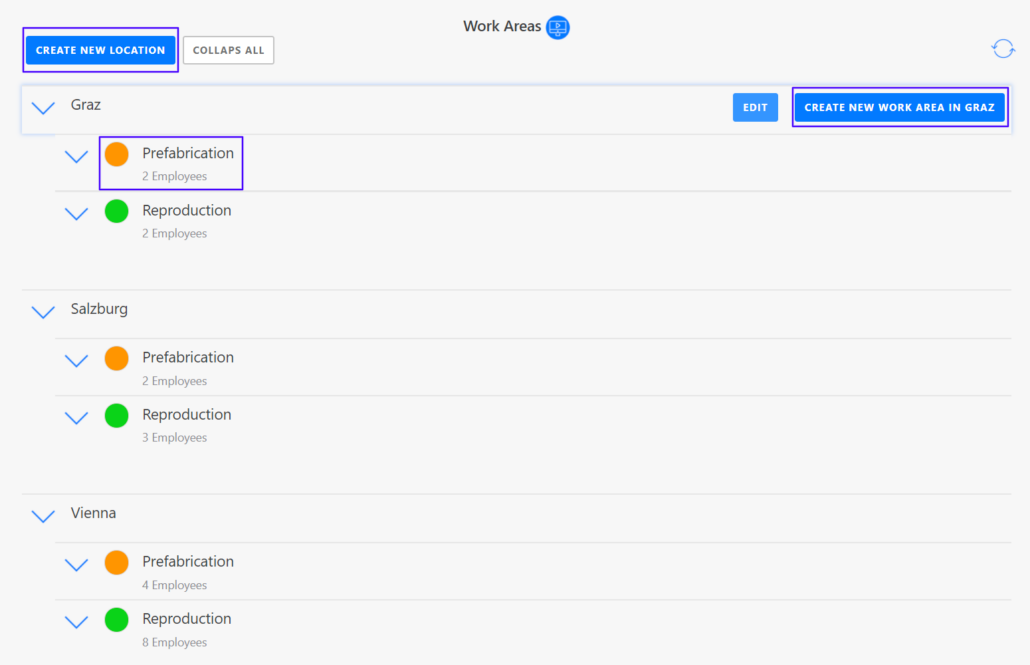This screenshot has width=1030, height=665.
Task: Select the Salzburg location name
Action: coord(99,309)
